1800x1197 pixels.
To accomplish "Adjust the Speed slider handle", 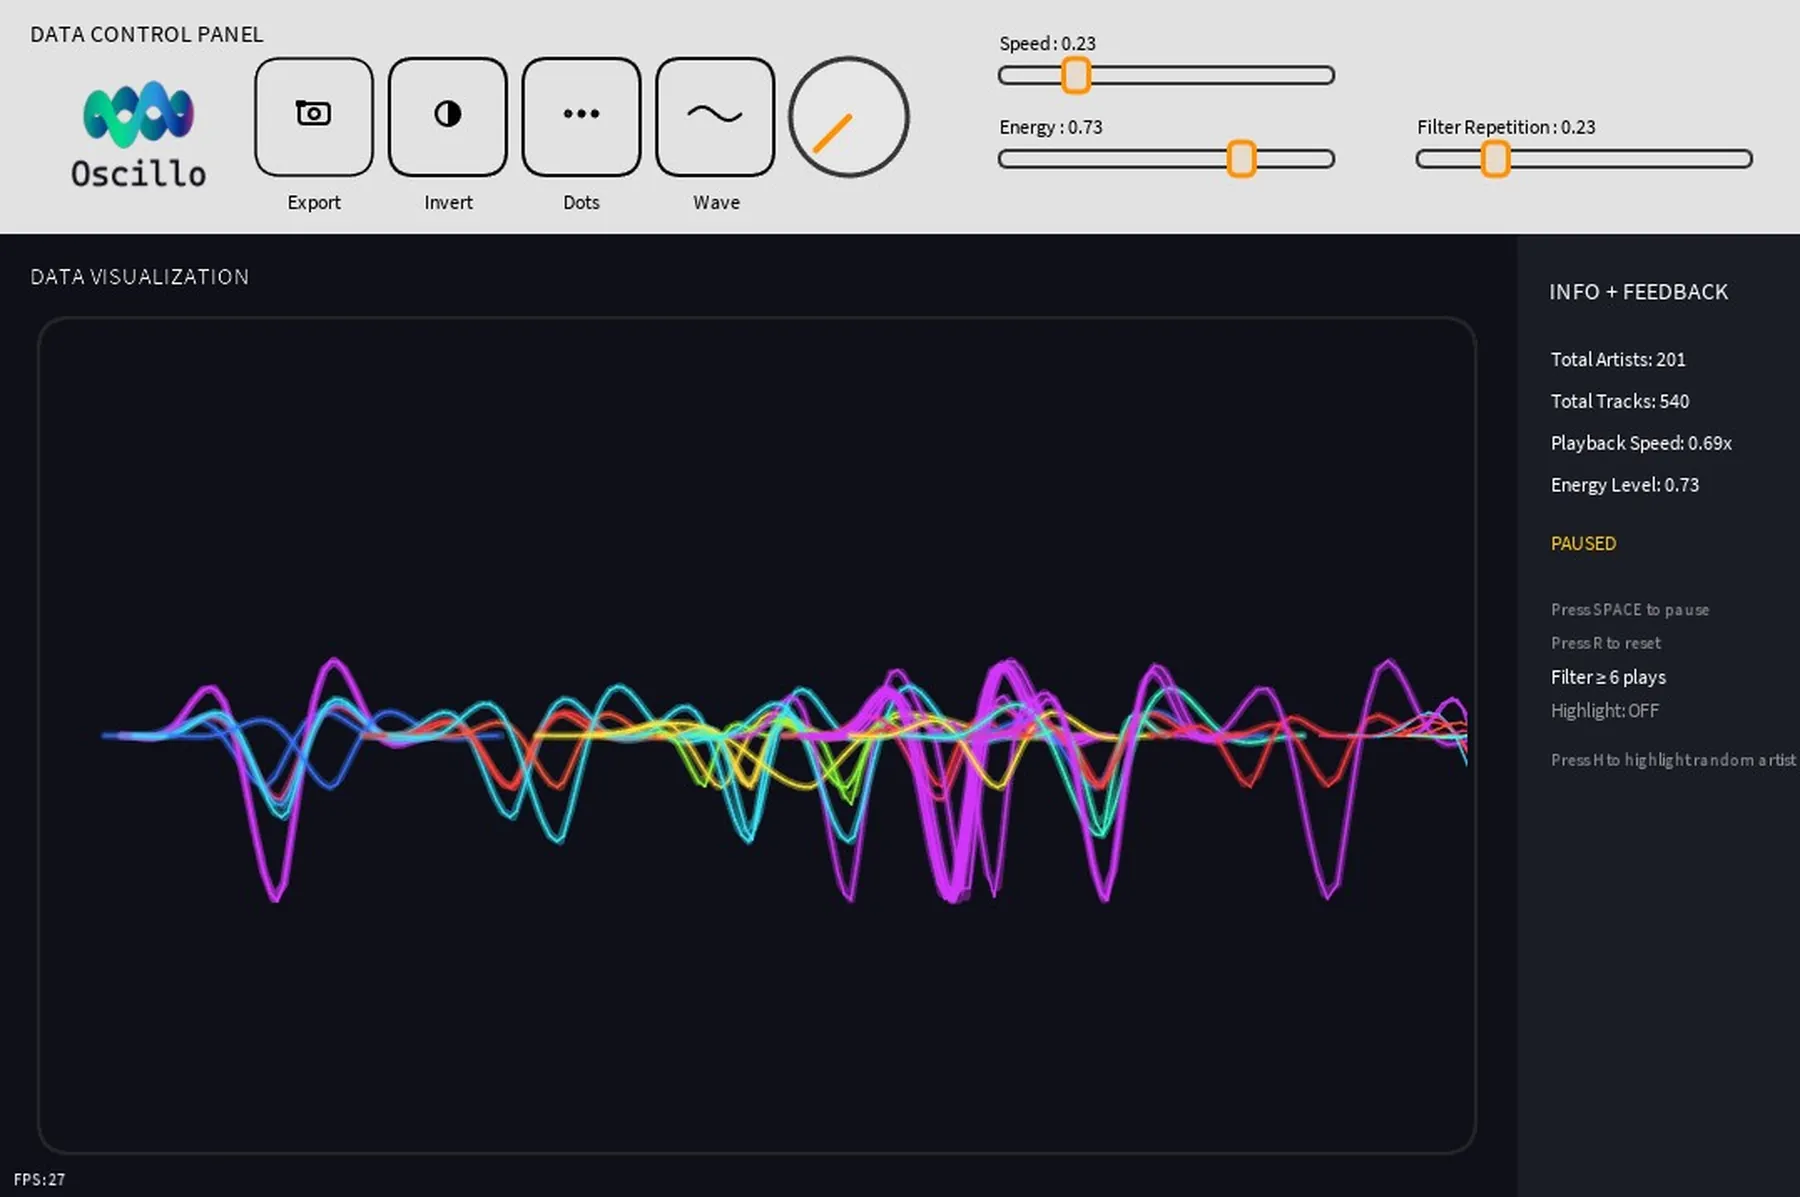I will [1076, 75].
